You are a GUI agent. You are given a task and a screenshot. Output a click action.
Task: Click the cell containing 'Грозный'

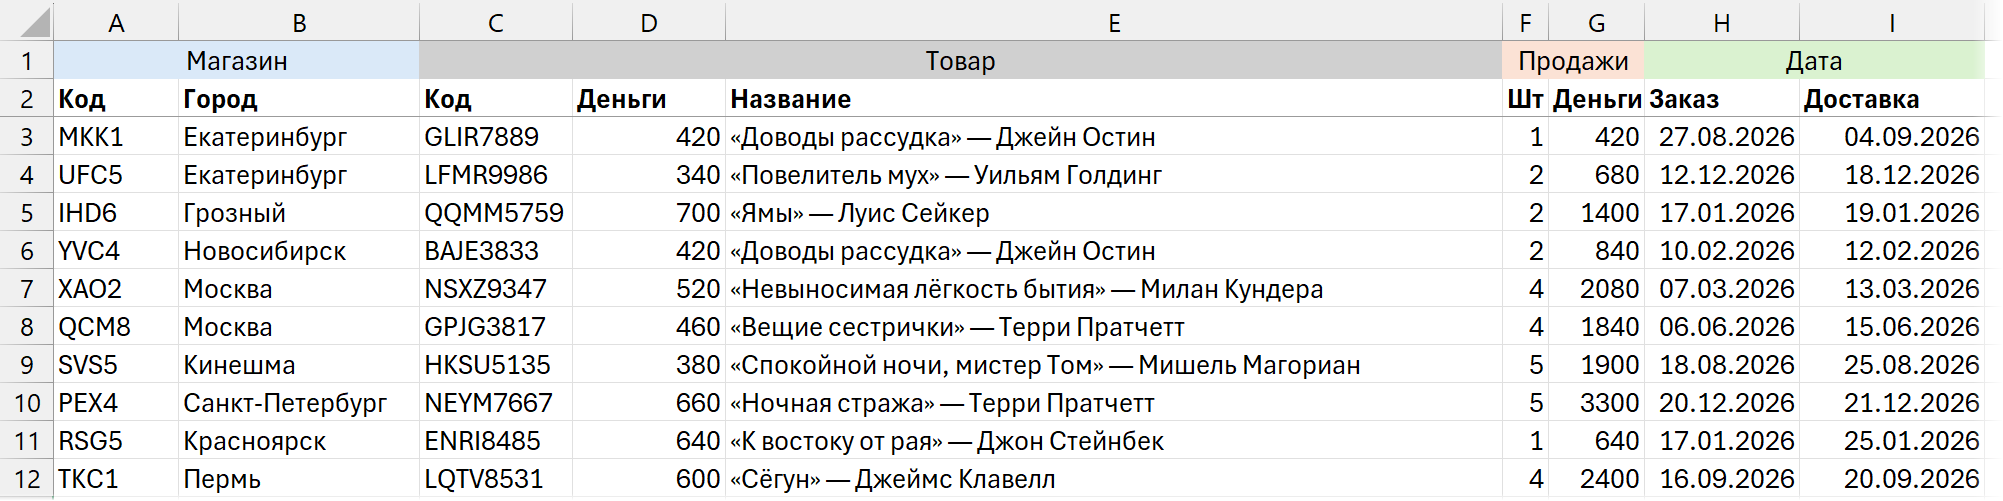pyautogui.click(x=298, y=213)
